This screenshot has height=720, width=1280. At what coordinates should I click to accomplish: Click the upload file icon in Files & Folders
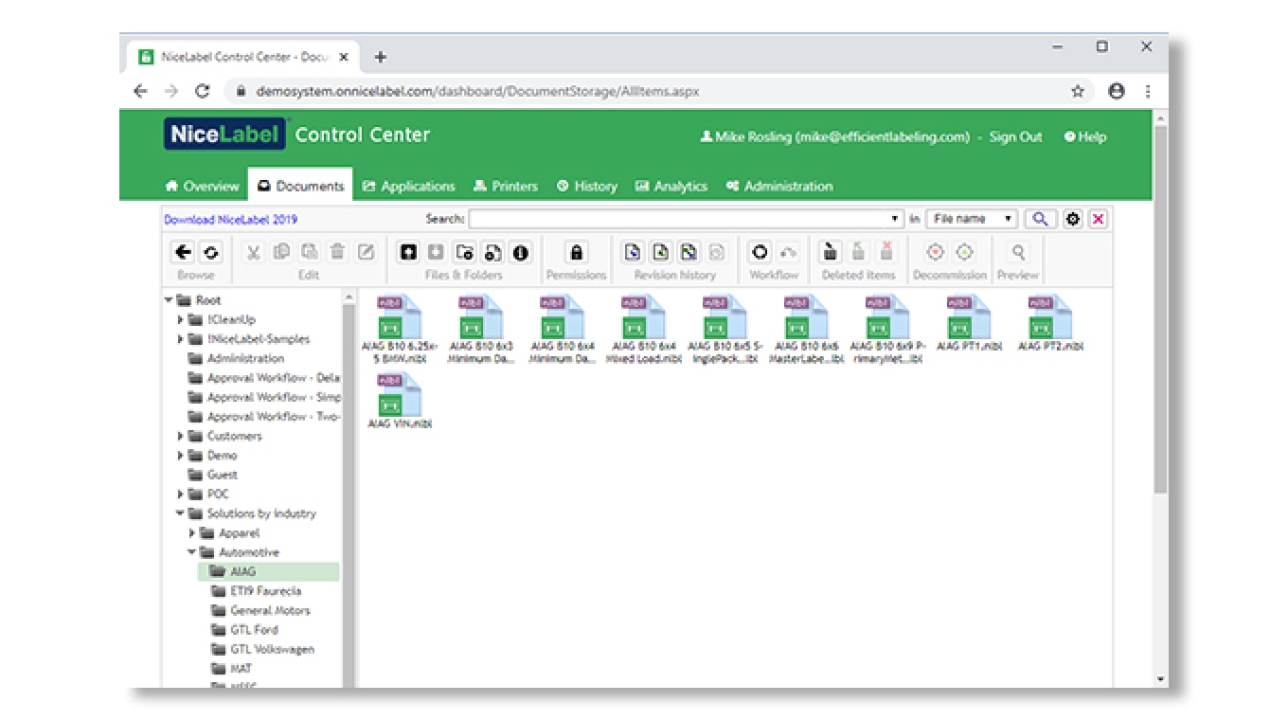(408, 253)
